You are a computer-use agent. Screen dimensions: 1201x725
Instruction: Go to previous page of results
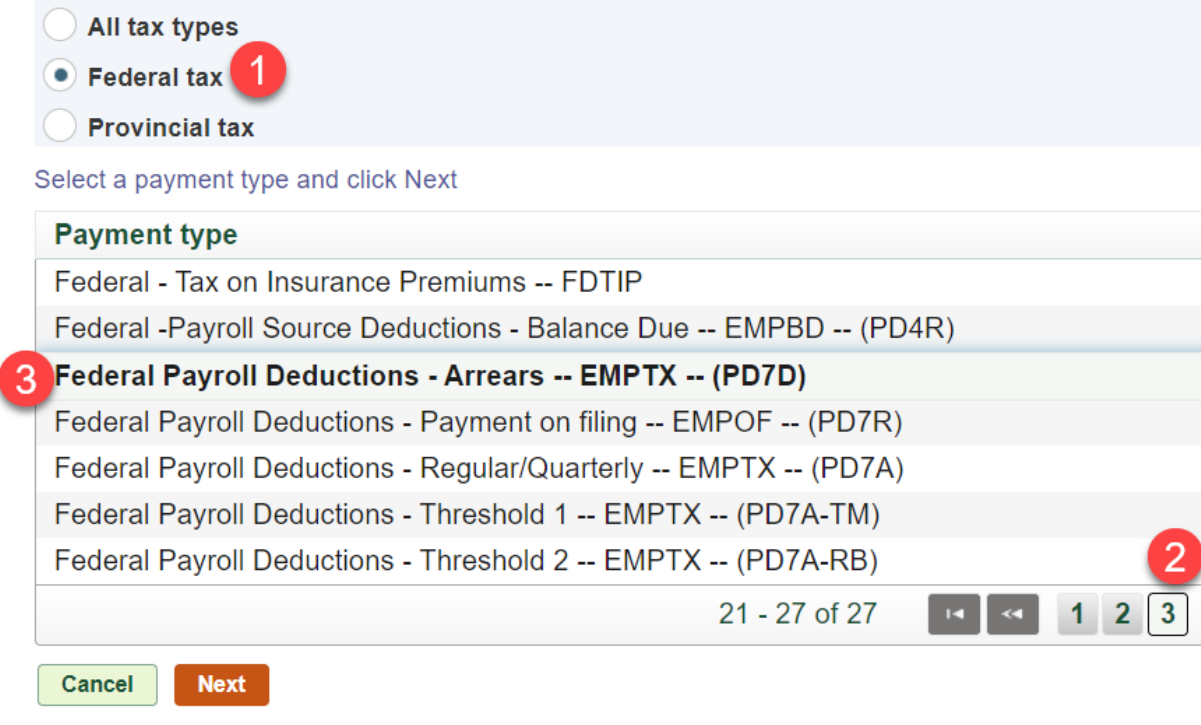(x=1012, y=615)
